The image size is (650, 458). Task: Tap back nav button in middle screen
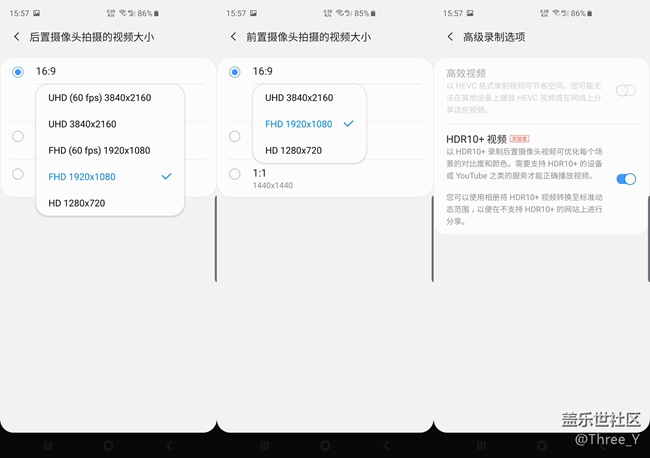386,446
